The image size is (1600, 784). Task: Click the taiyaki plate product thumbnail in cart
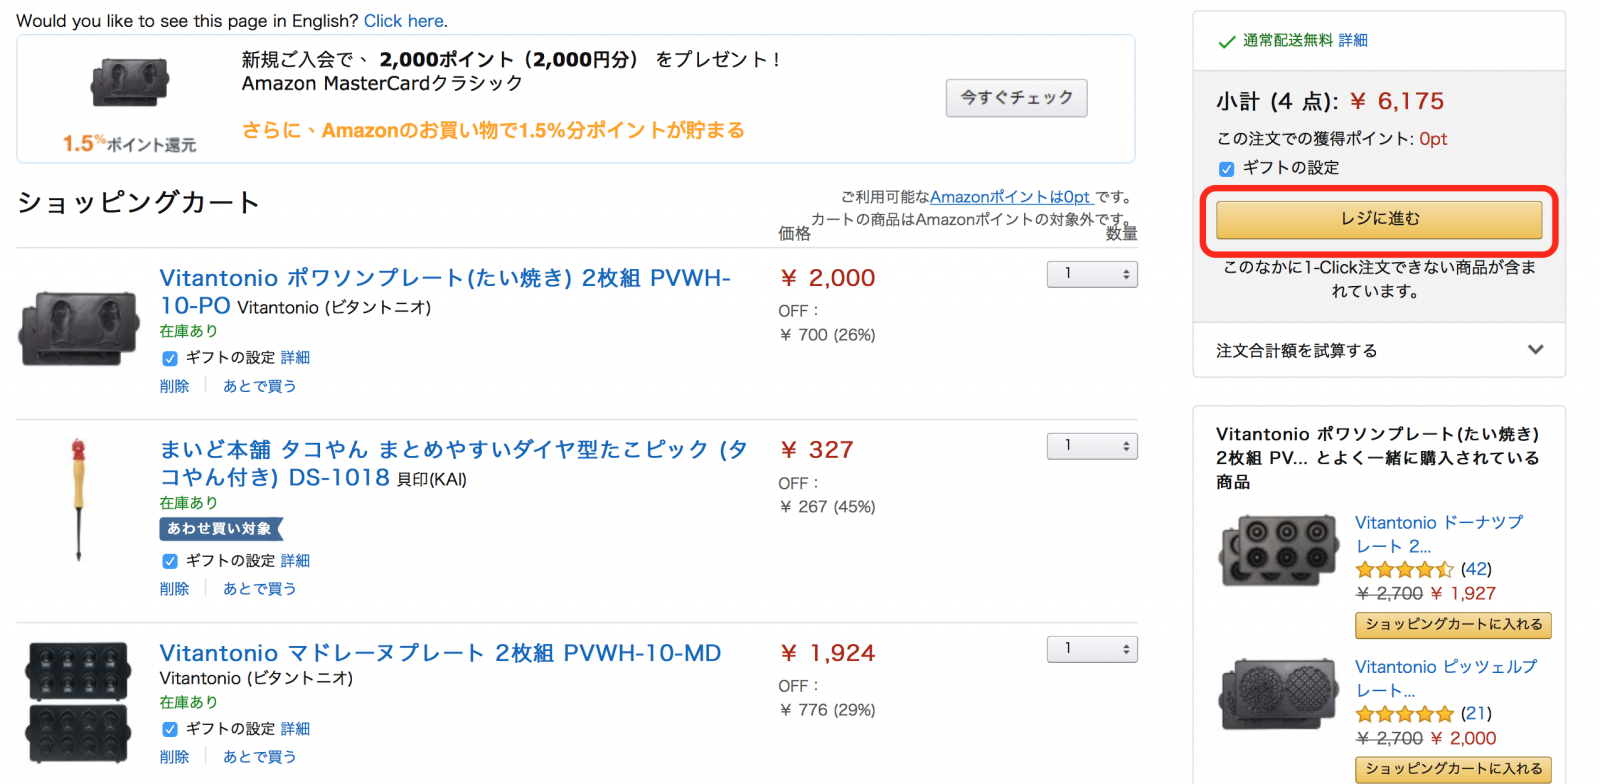[x=79, y=328]
